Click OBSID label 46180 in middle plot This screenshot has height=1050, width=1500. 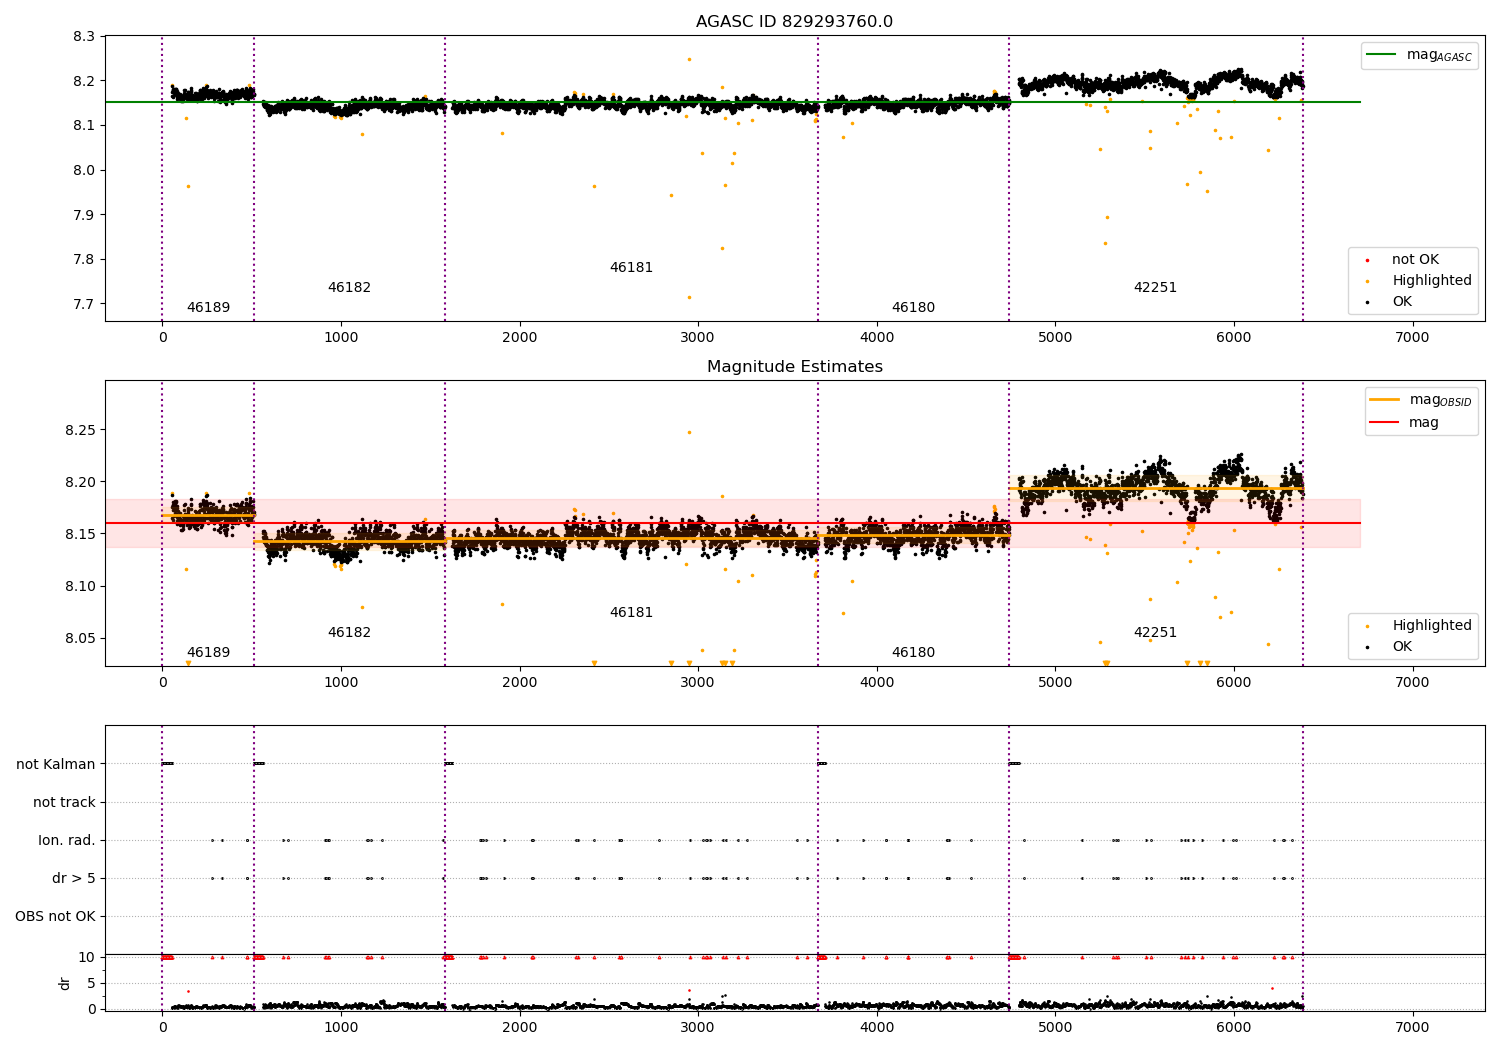click(913, 653)
